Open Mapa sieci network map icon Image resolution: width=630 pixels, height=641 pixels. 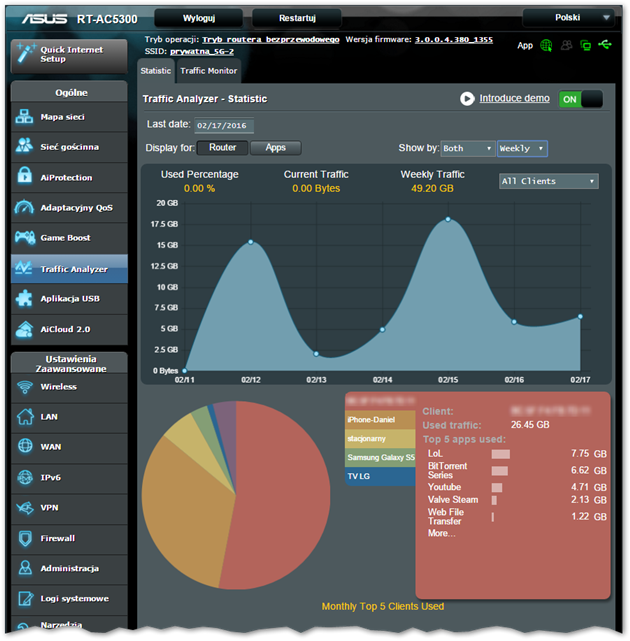click(24, 117)
